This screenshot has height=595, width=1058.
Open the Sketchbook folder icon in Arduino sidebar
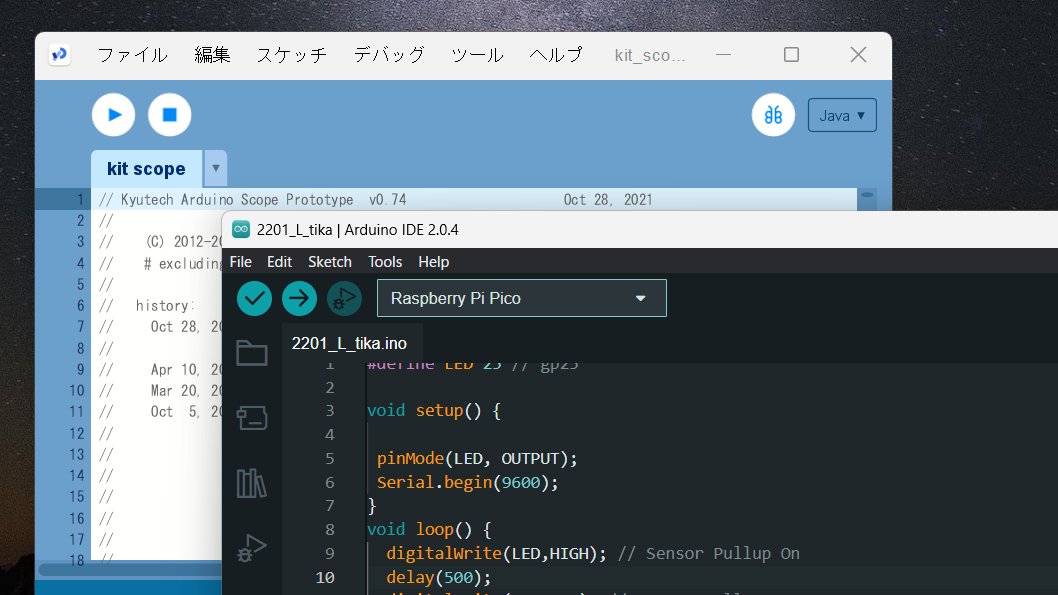(x=252, y=353)
